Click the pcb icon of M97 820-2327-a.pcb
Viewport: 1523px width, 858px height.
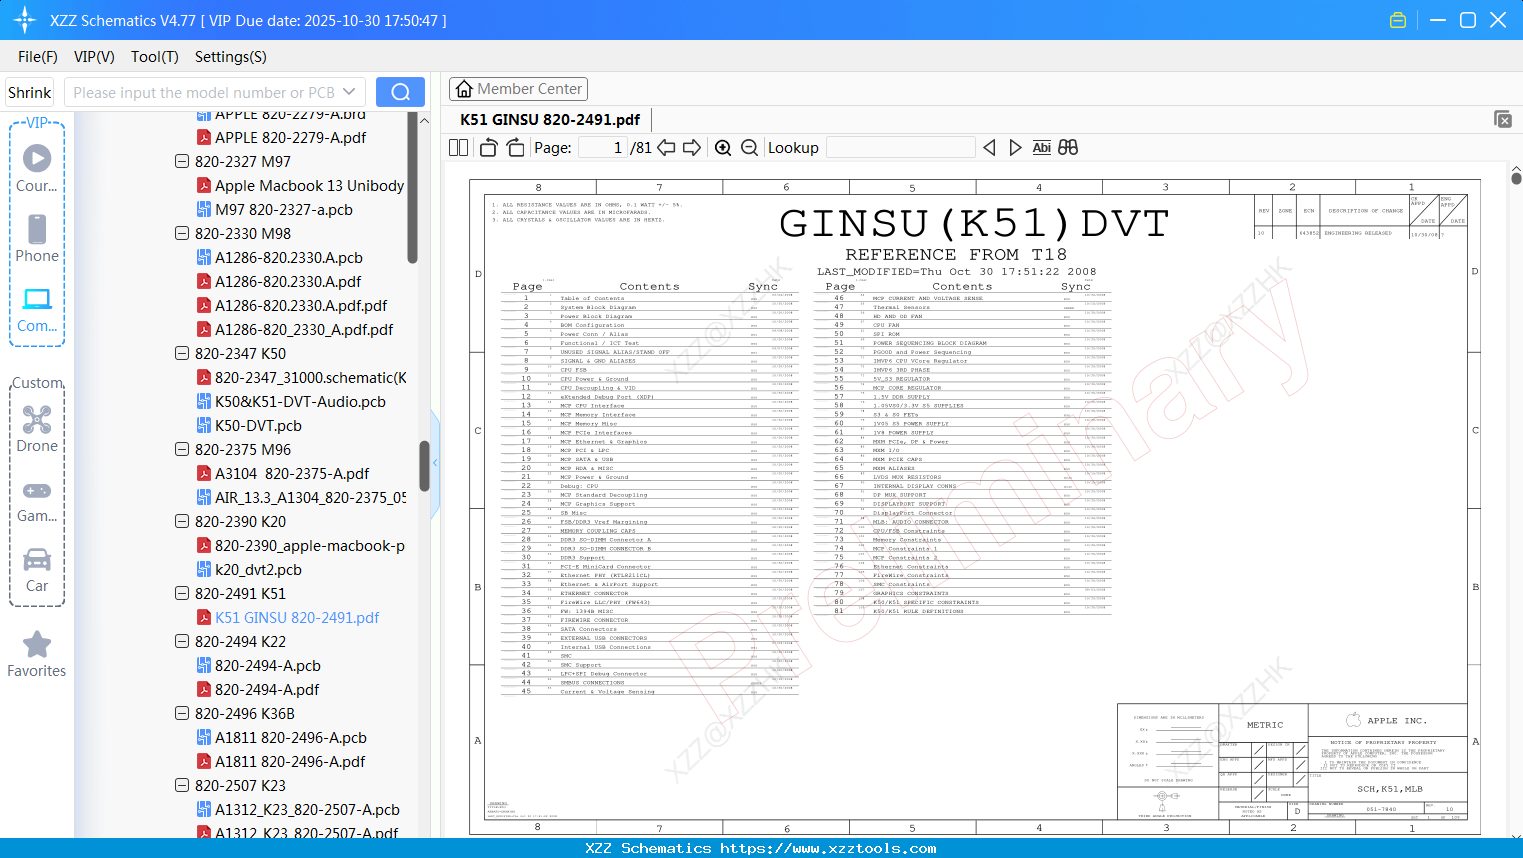[x=203, y=210]
